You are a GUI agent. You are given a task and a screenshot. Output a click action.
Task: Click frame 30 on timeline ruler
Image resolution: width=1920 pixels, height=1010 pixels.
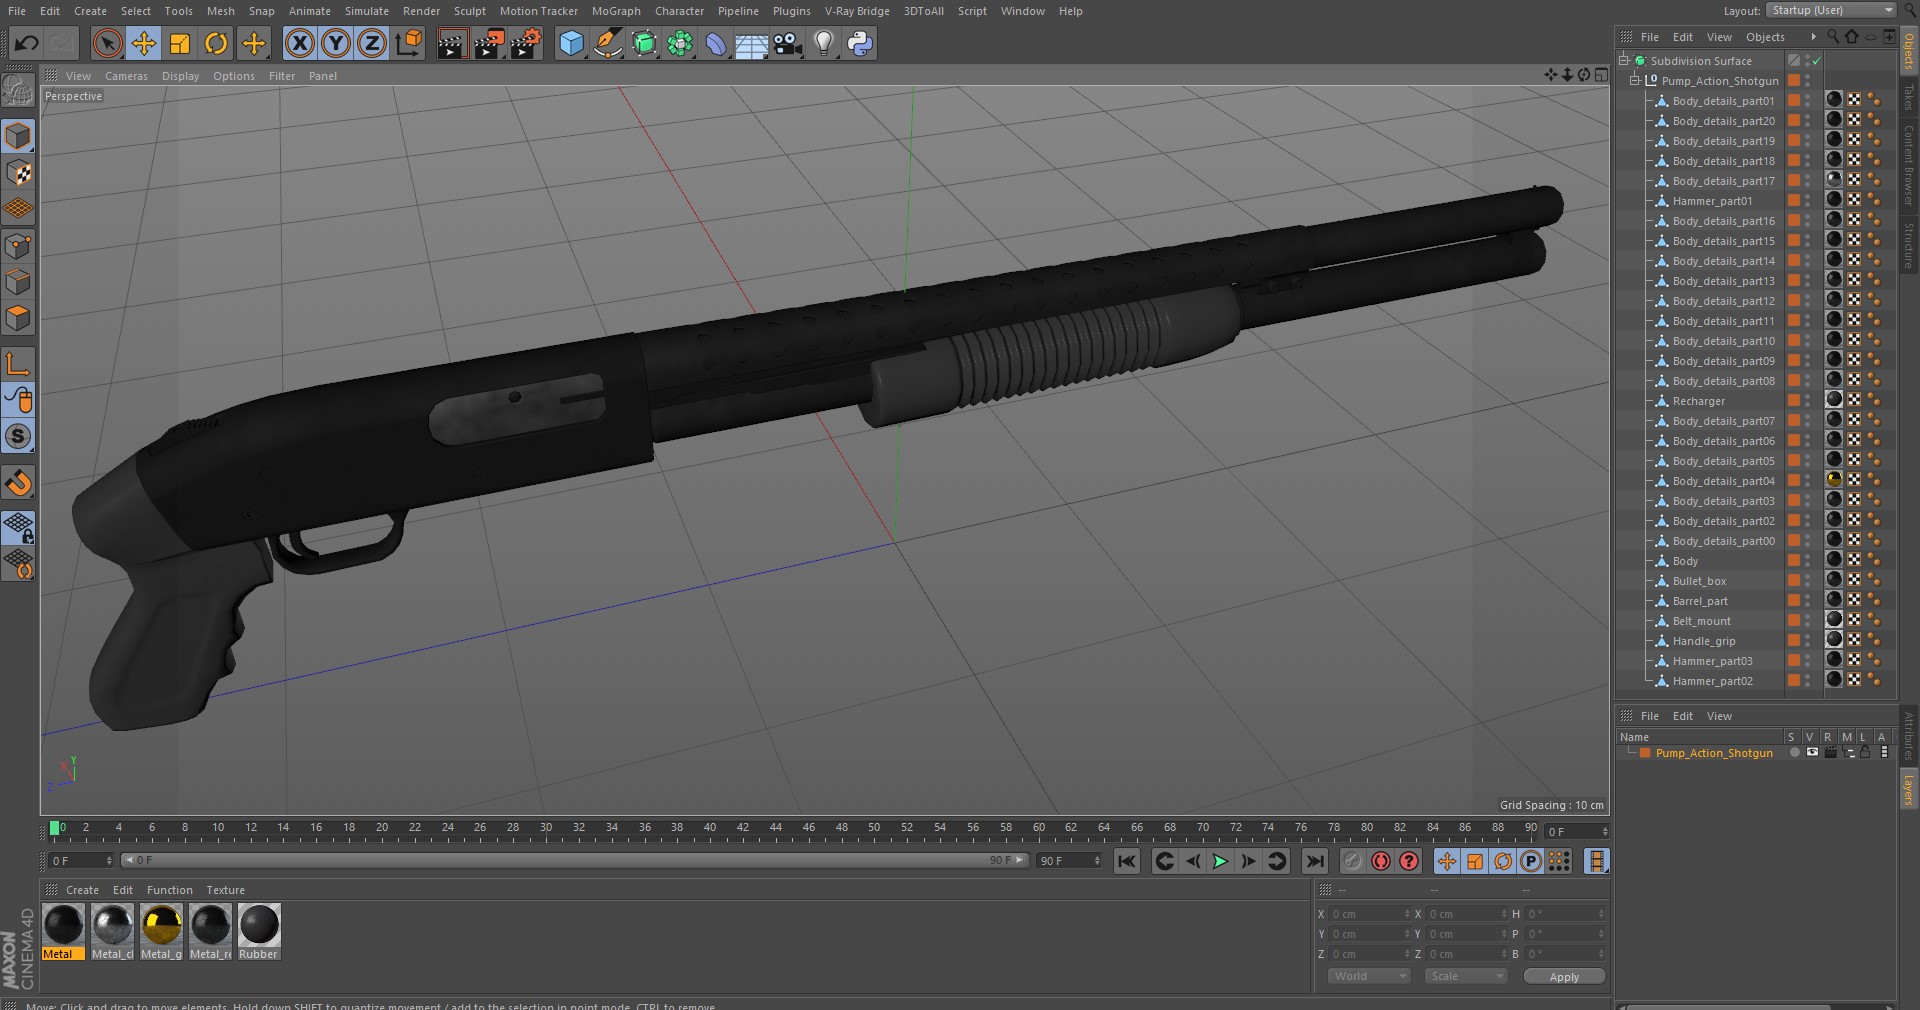tap(546, 828)
